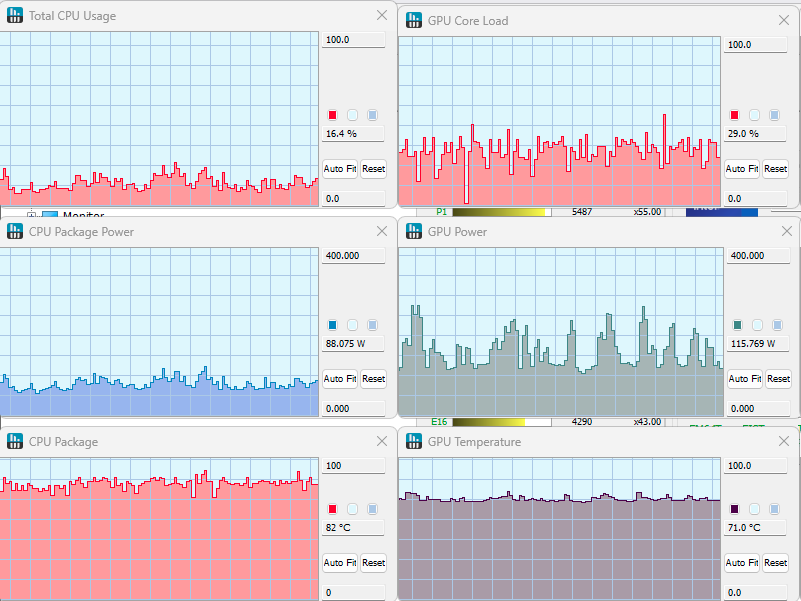Image resolution: width=801 pixels, height=601 pixels.
Task: Pick the pale background swatch in CPU Package window
Action: tap(352, 509)
